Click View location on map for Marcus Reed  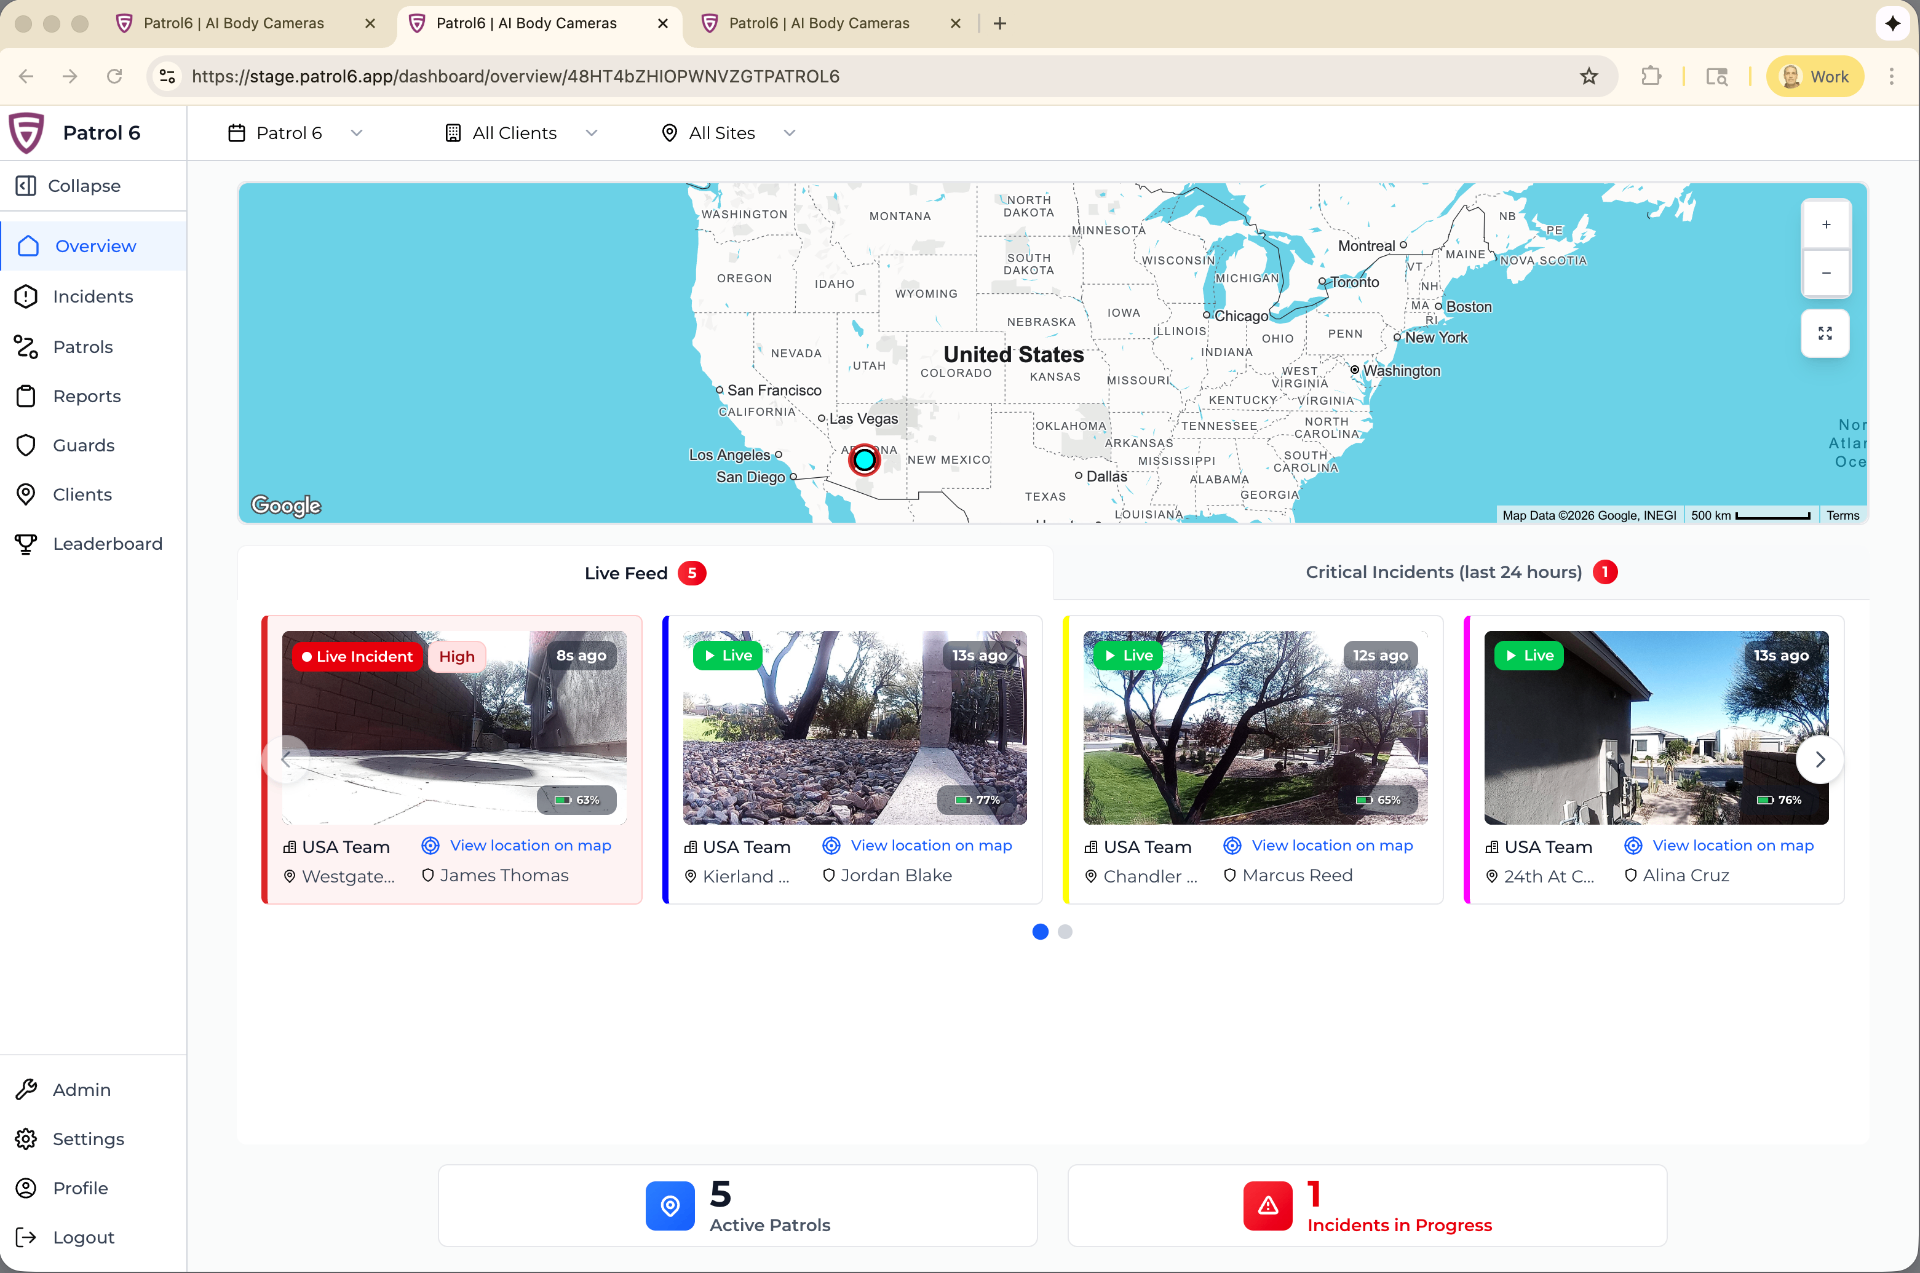pos(1331,845)
